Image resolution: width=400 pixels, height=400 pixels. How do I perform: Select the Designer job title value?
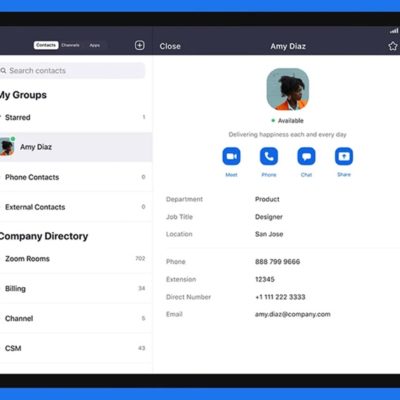[x=269, y=217]
